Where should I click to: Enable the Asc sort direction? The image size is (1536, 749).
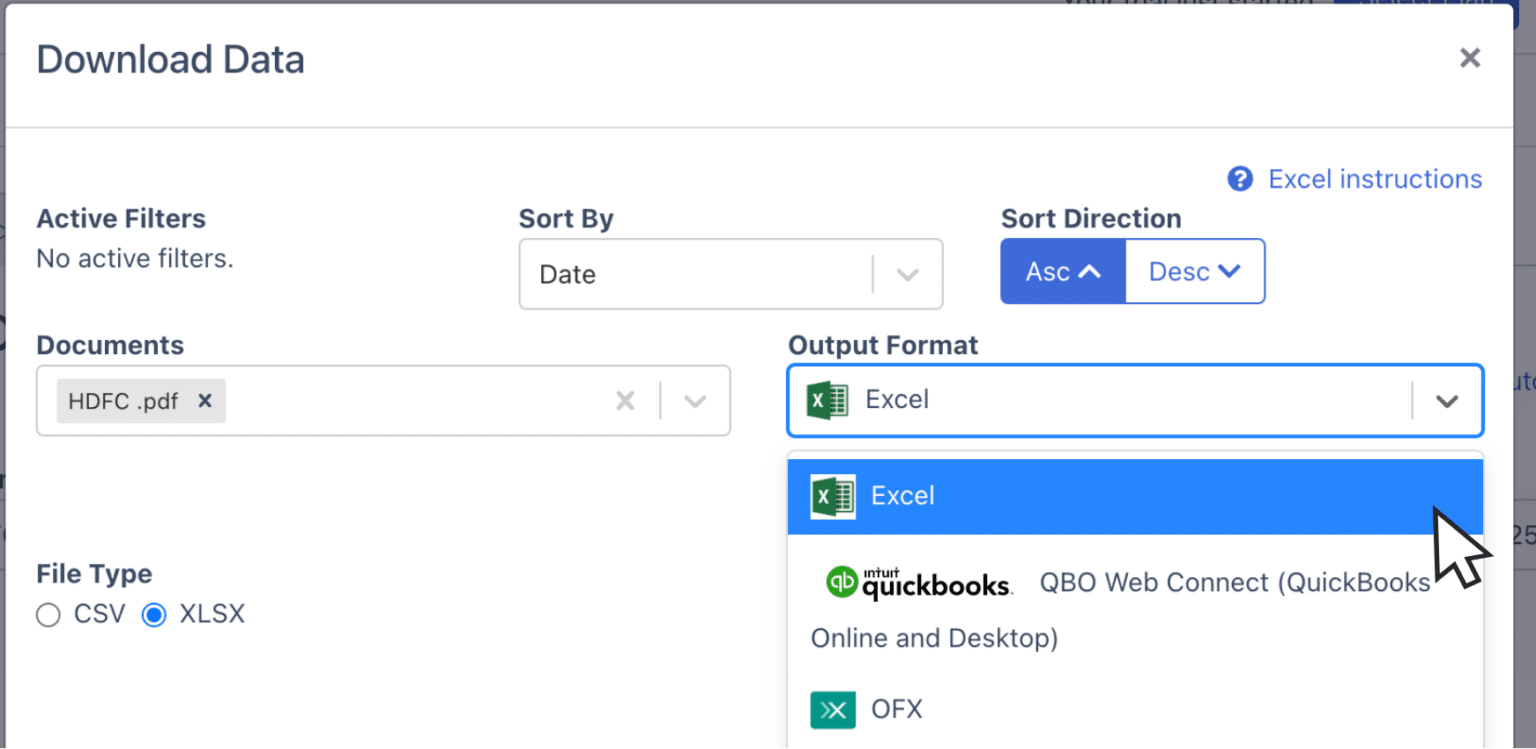click(x=1062, y=271)
